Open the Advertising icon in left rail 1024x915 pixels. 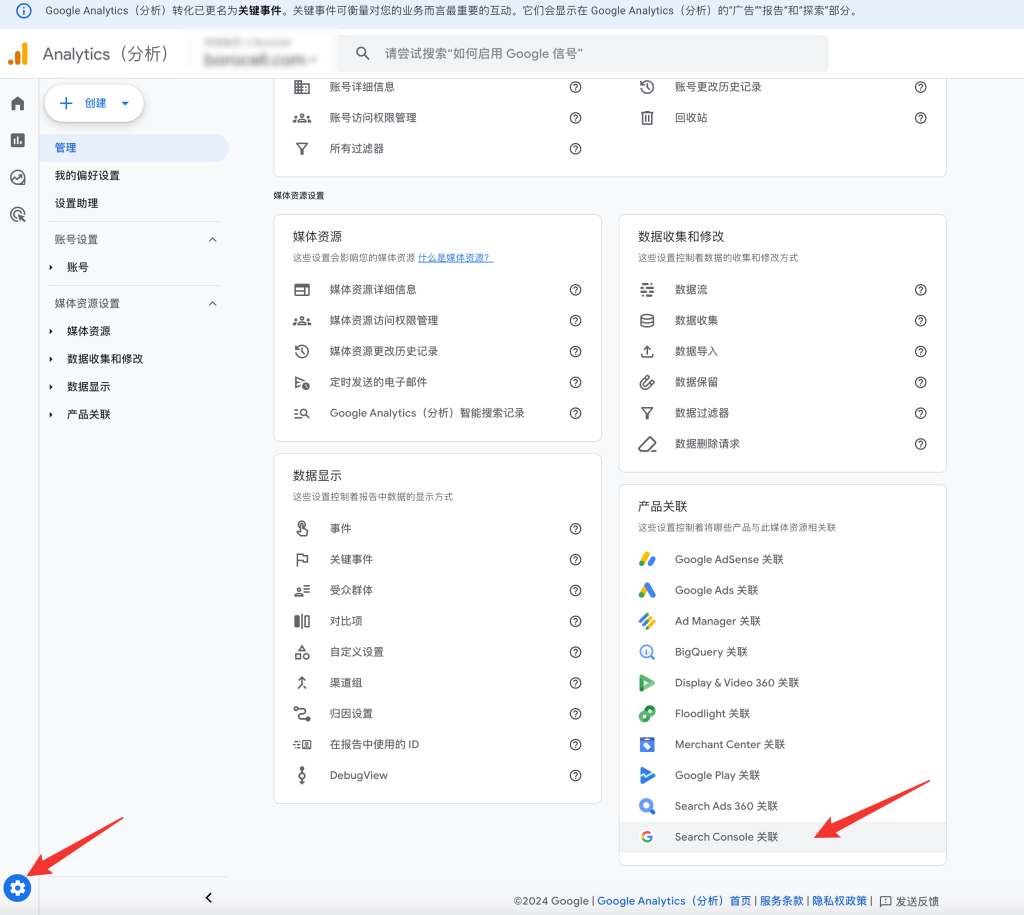click(x=18, y=214)
